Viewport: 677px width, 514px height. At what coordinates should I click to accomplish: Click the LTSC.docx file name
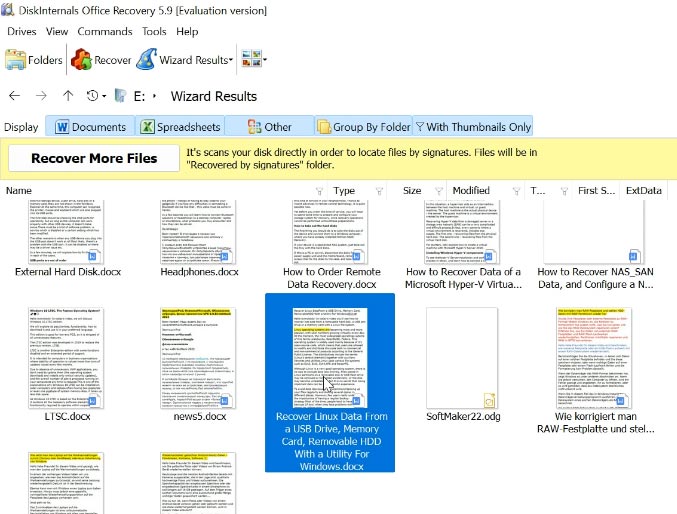67,416
